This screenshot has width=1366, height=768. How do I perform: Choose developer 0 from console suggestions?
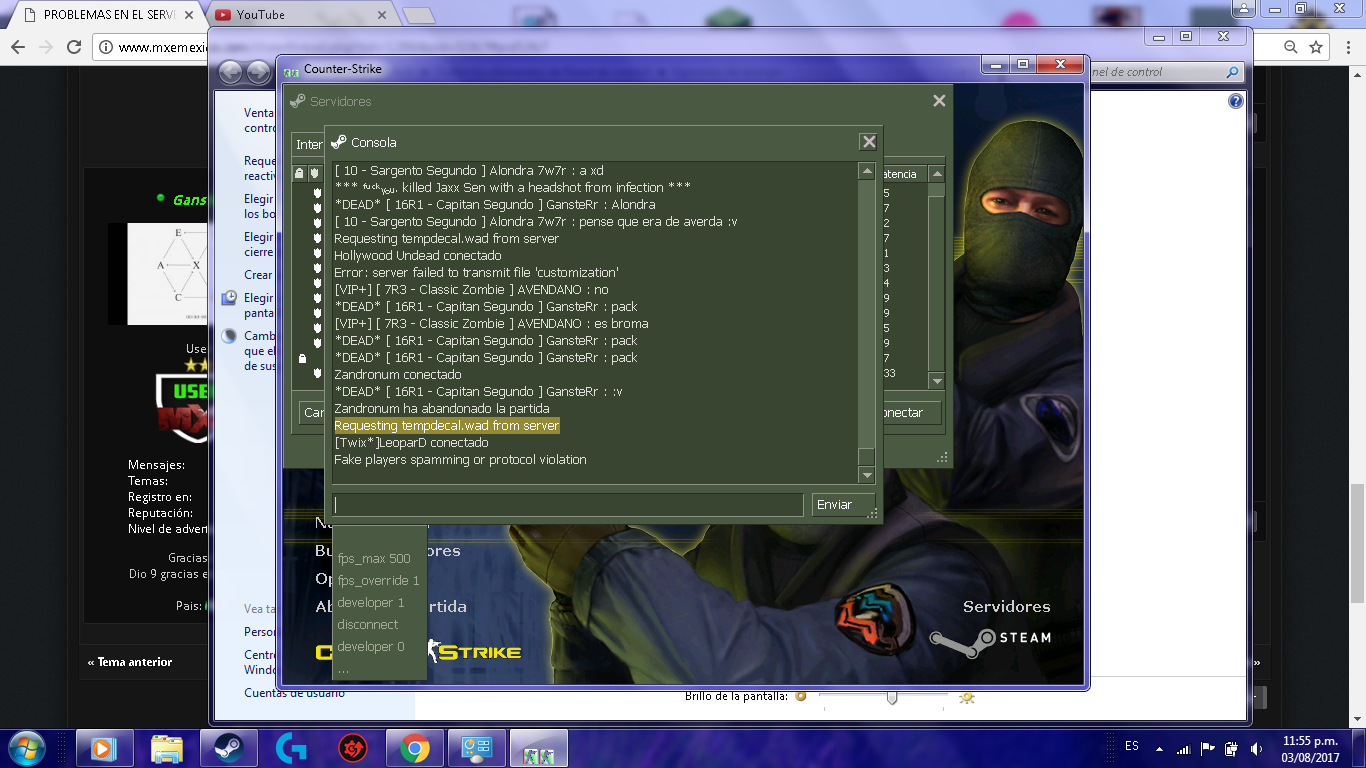click(371, 646)
